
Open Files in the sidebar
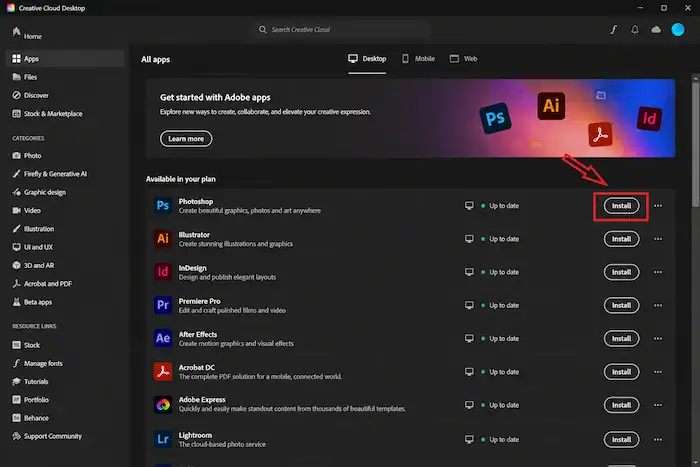(x=25, y=77)
